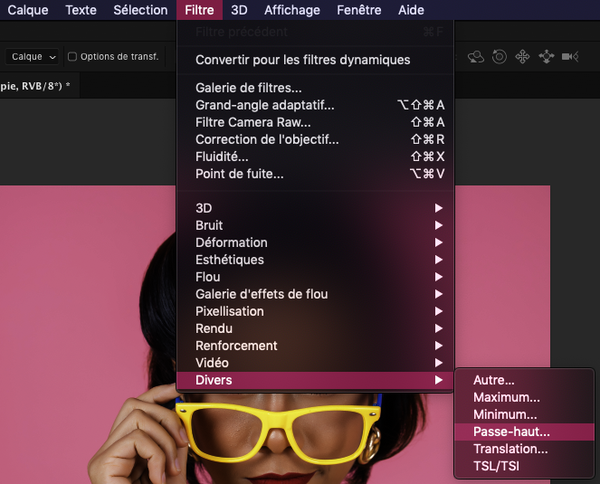Screen dimensions: 600x484
Task: Open the Fenêtre menu
Action: [359, 10]
